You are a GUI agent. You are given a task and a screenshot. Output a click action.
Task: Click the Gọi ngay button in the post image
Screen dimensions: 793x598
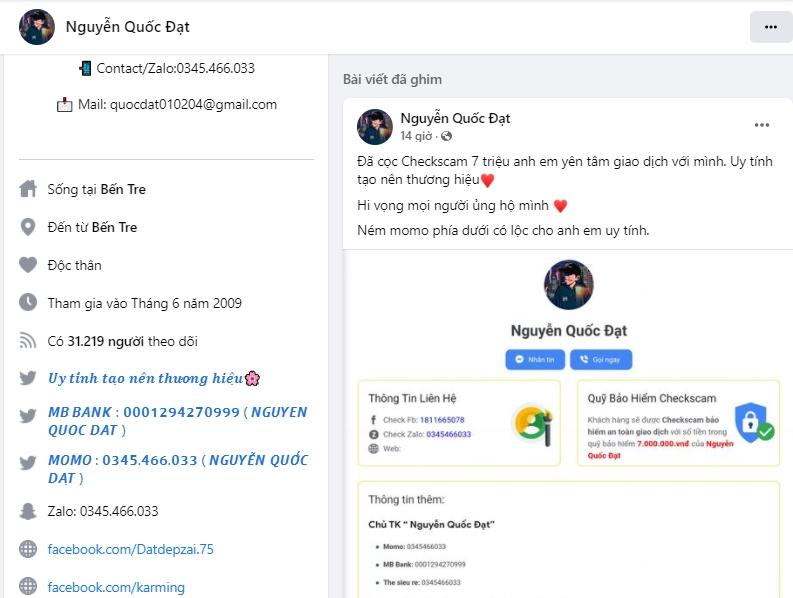[601, 360]
